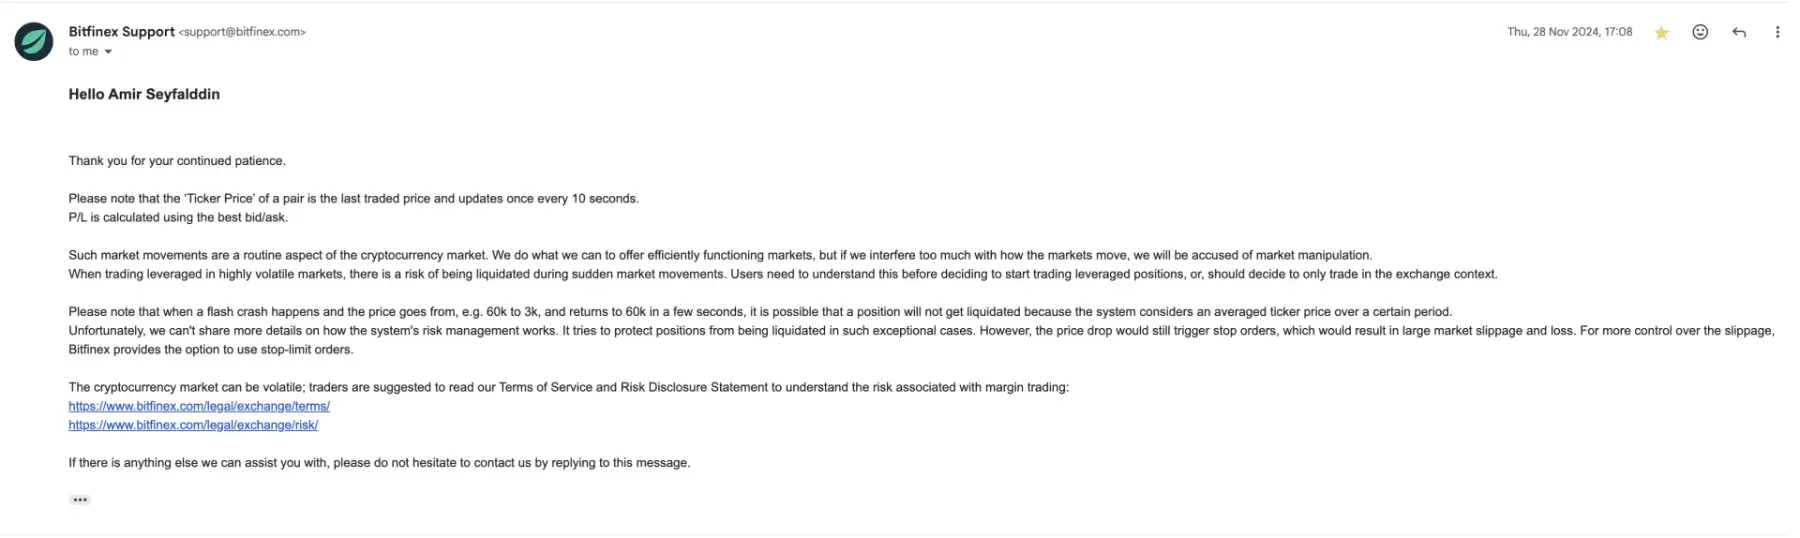Open the three-dot more options menu

coord(1777,32)
